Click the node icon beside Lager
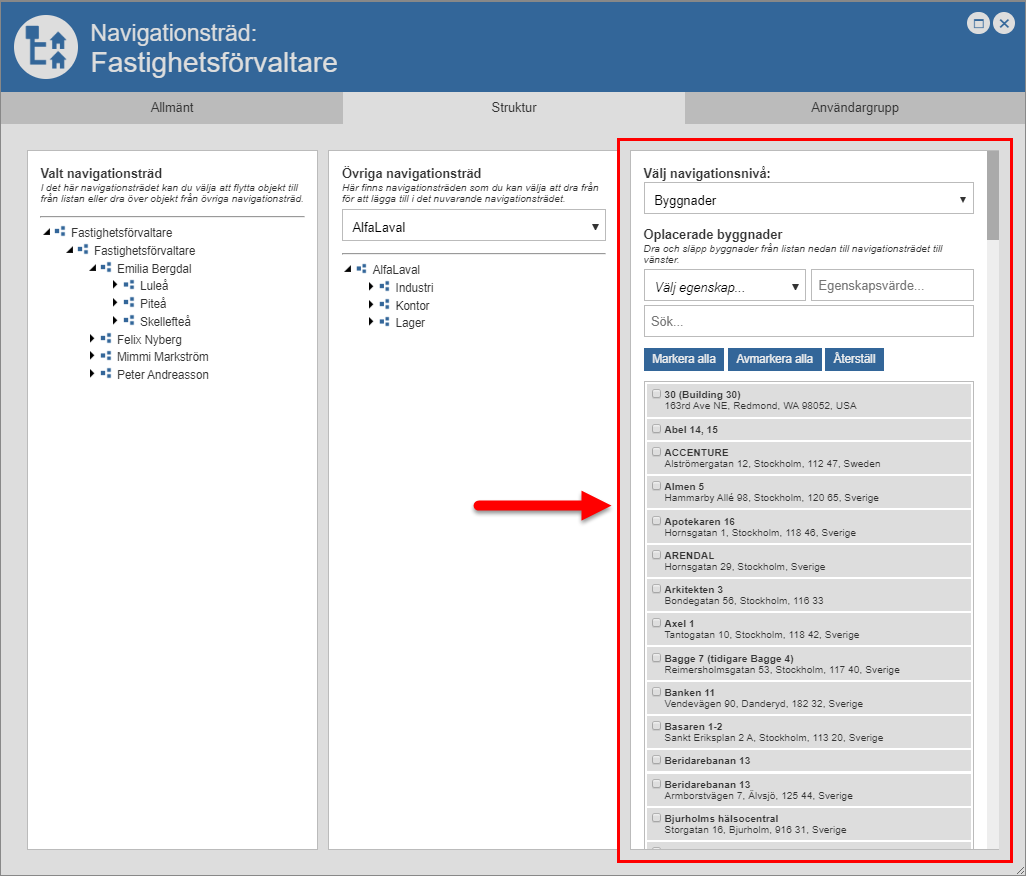 click(384, 322)
